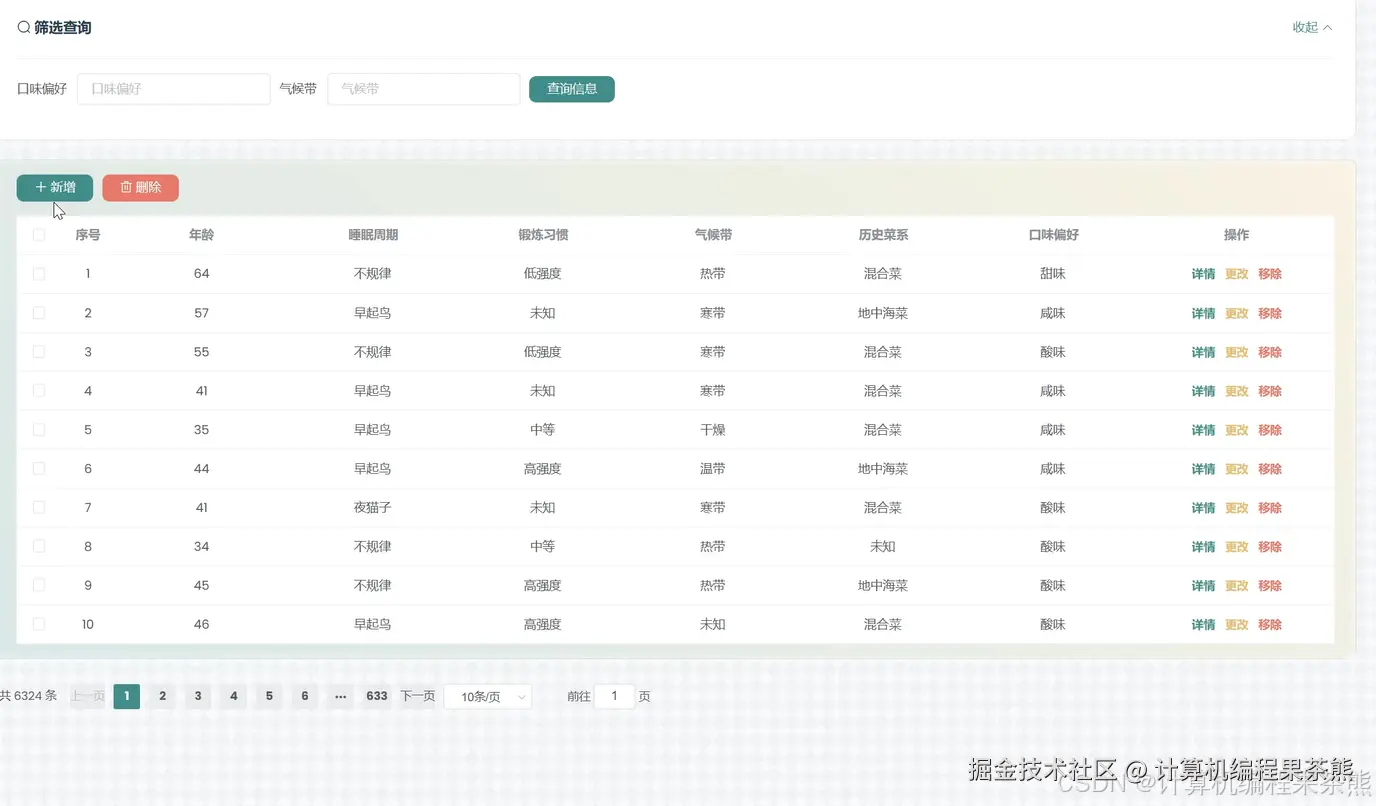
Task: Check the checkbox of row 序号 5
Action: tap(38, 429)
